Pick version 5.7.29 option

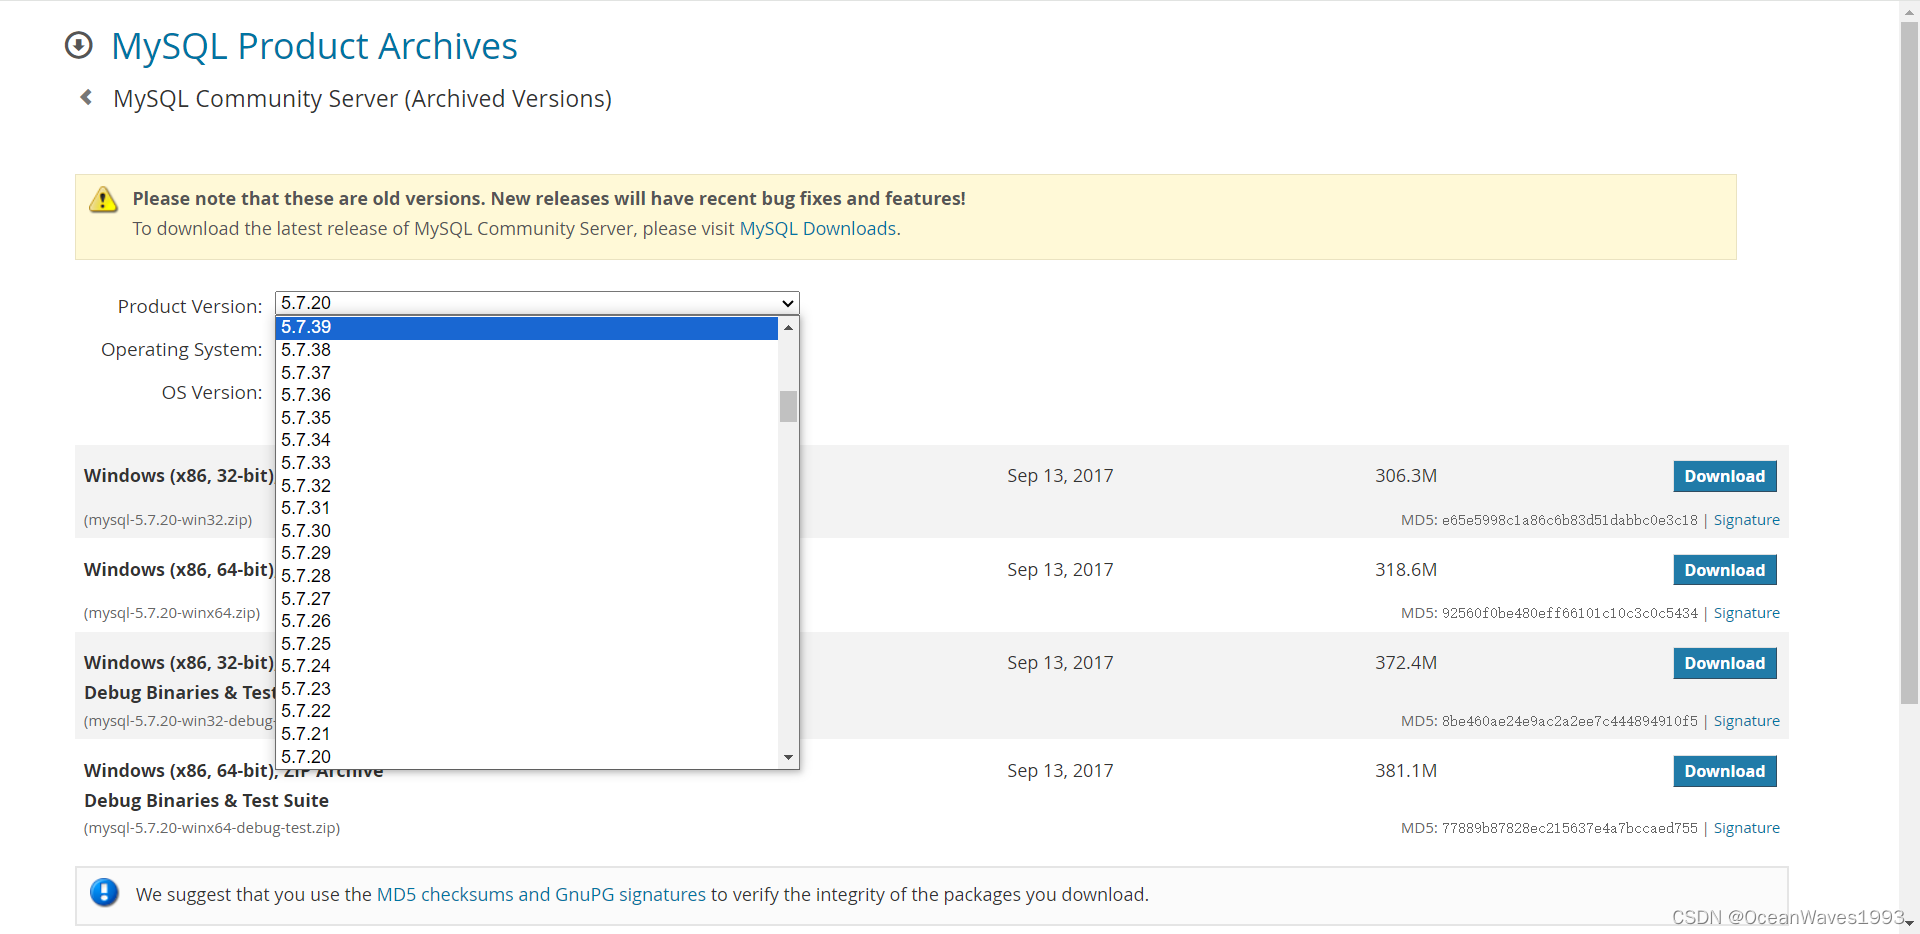point(527,553)
